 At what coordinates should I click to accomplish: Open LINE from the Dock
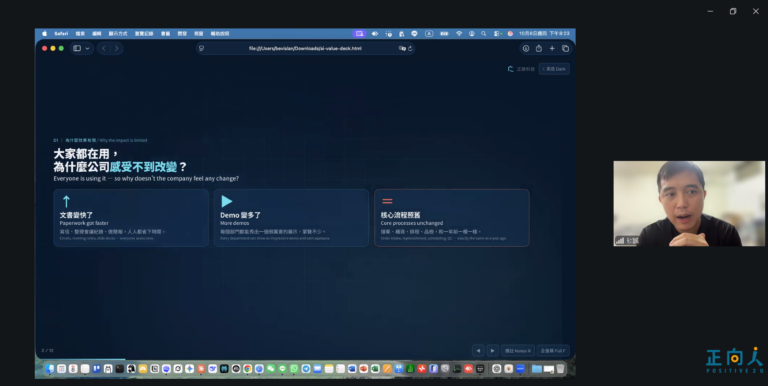pos(283,368)
